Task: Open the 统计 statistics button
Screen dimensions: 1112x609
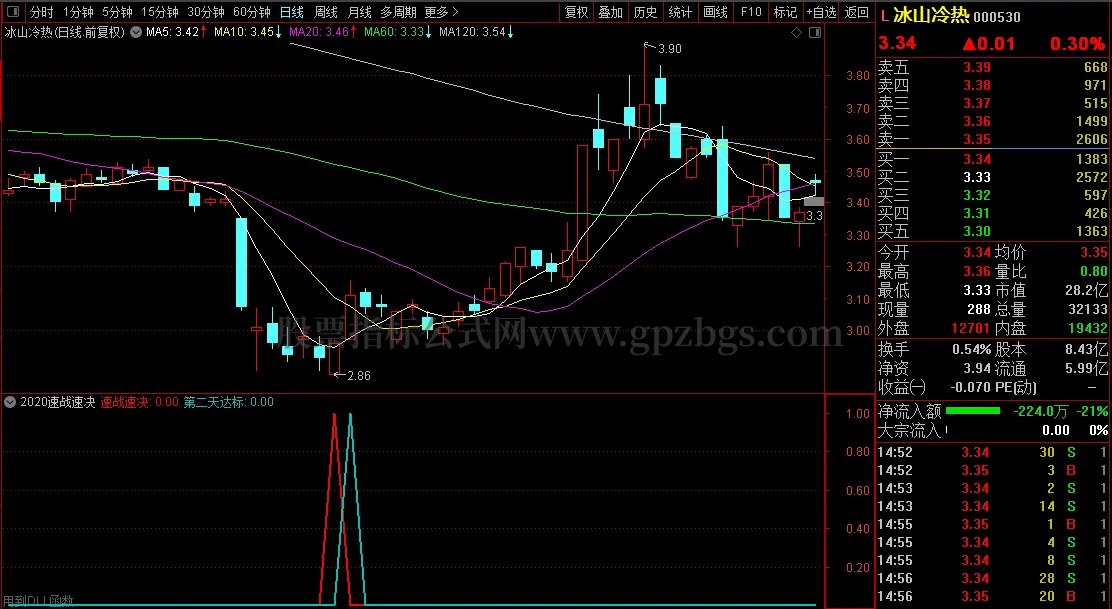Action: [x=680, y=12]
